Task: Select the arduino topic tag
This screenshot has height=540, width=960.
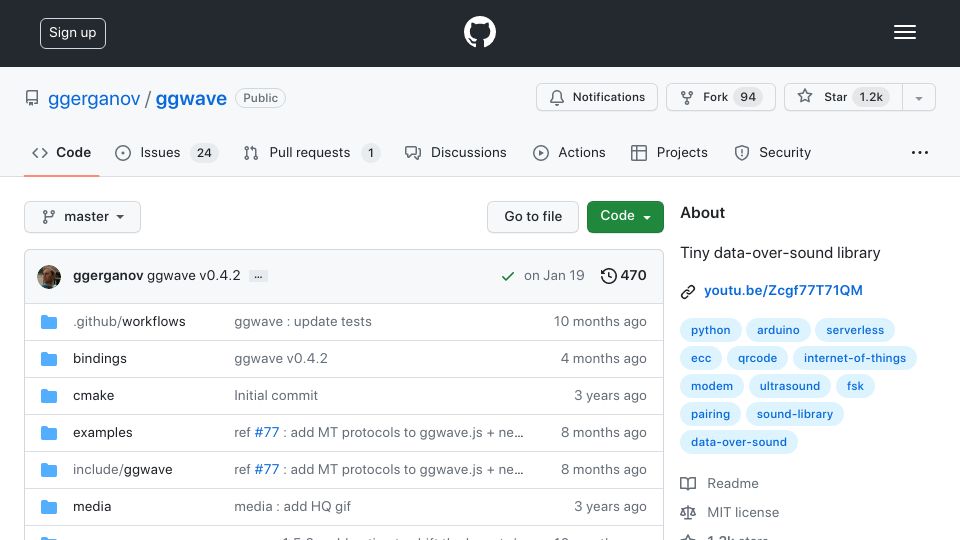Action: point(778,330)
